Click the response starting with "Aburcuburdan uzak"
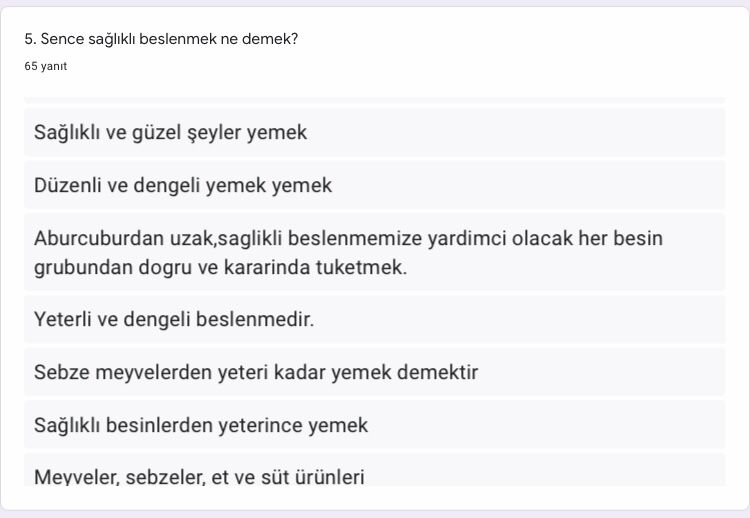 (x=348, y=253)
